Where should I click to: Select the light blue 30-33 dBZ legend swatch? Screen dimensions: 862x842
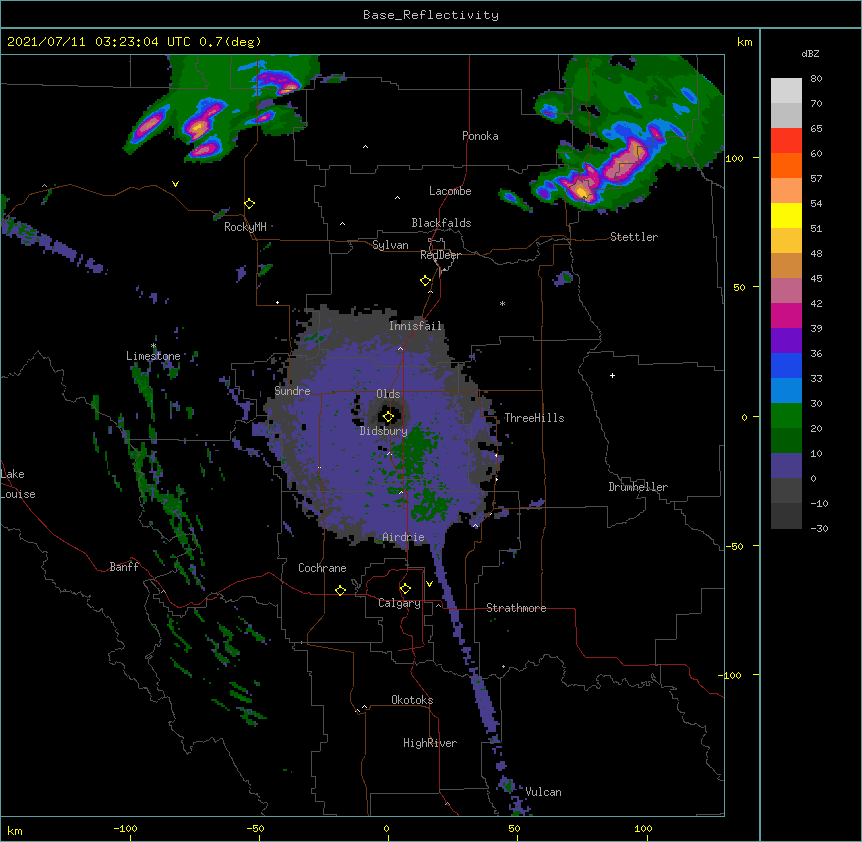click(786, 391)
